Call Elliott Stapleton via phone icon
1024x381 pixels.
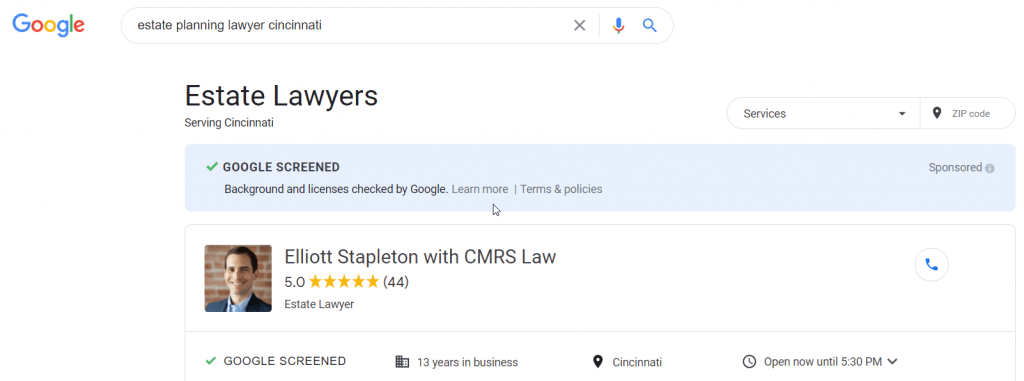[932, 265]
